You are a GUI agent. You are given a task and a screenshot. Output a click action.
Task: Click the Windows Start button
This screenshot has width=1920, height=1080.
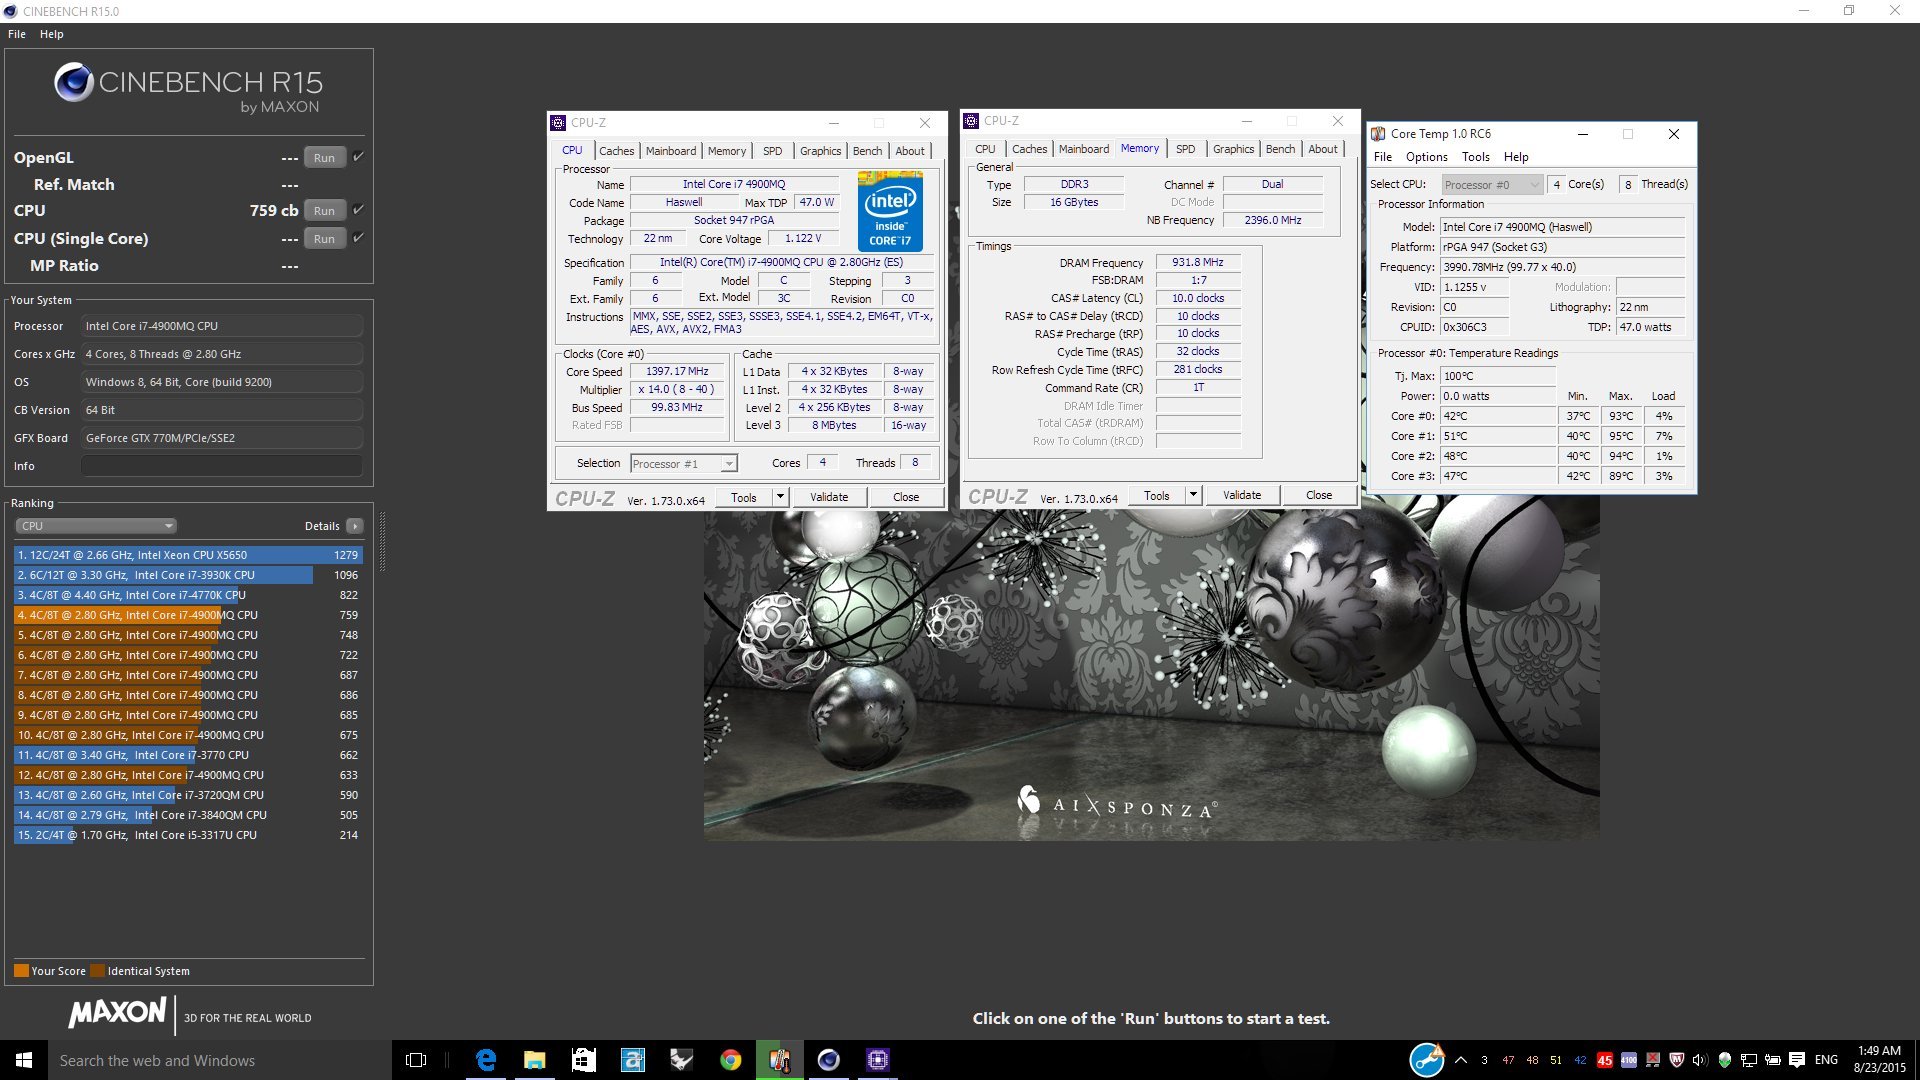coord(24,1060)
